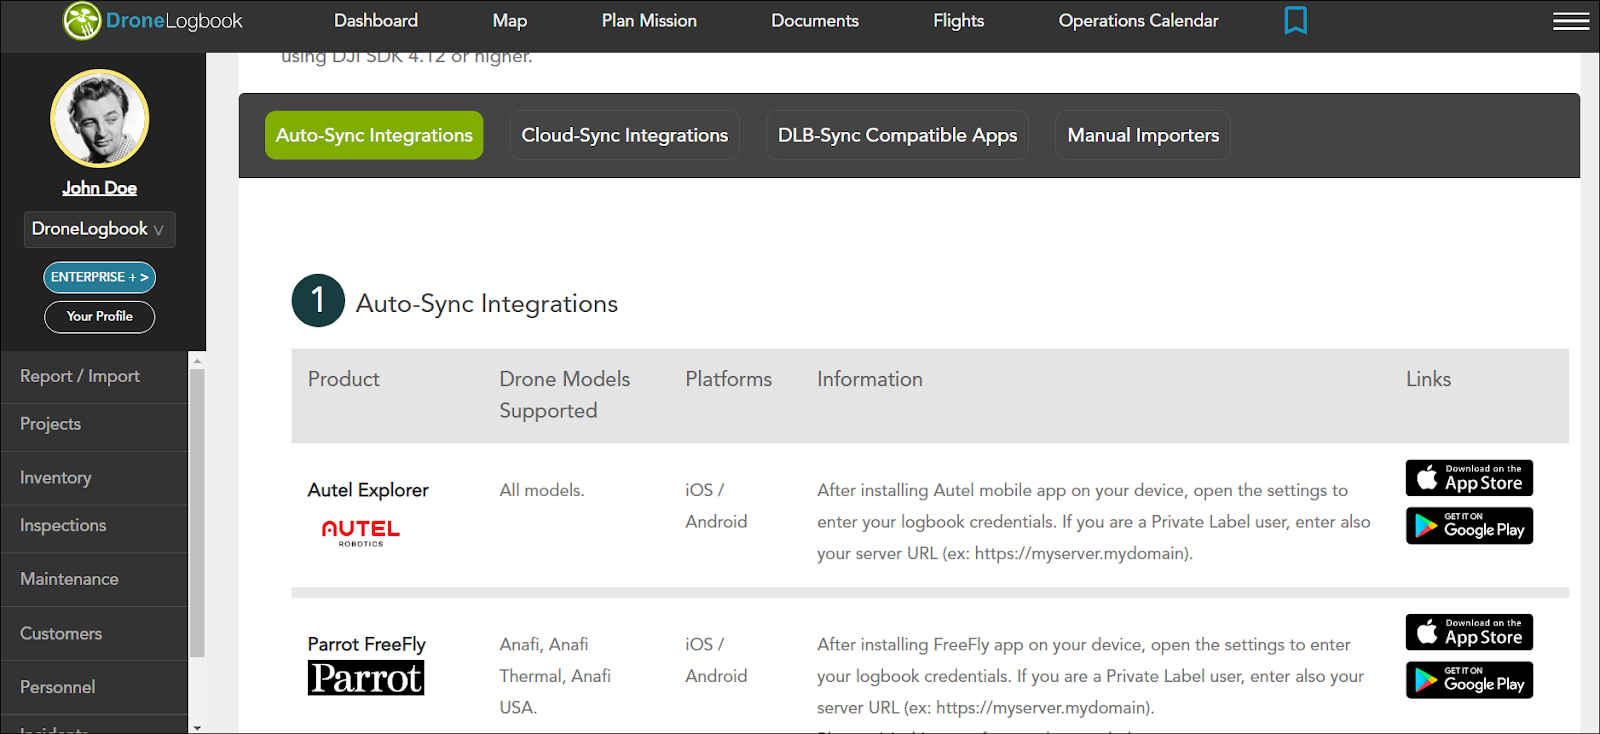The height and width of the screenshot is (734, 1600).
Task: Get Autel Explorer on Google Play
Action: pos(1469,526)
